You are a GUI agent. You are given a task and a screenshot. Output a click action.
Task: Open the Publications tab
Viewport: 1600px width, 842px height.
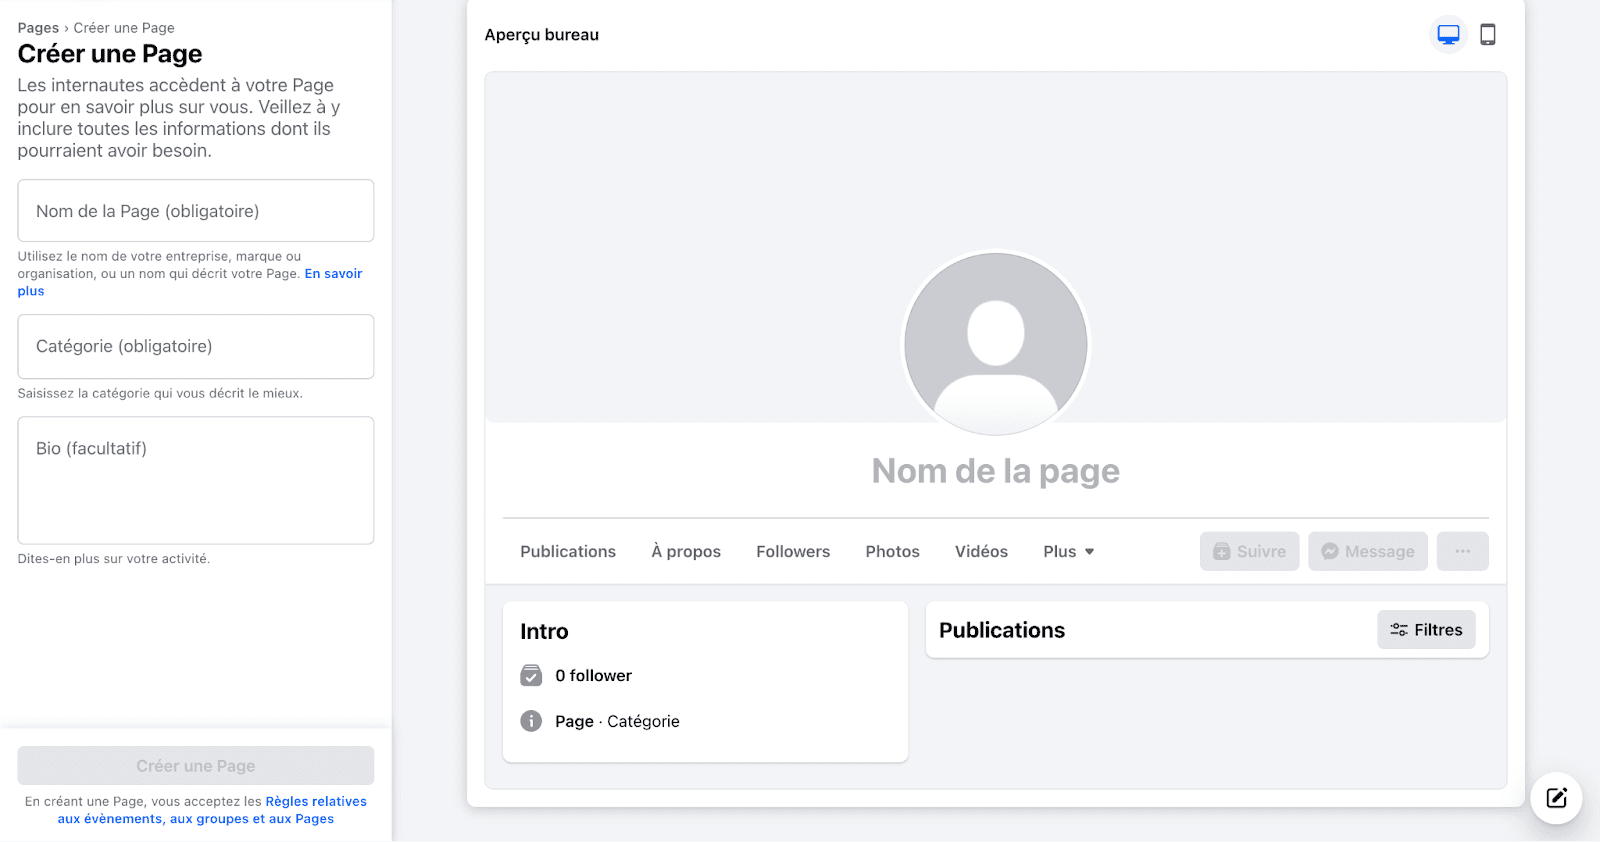point(568,552)
